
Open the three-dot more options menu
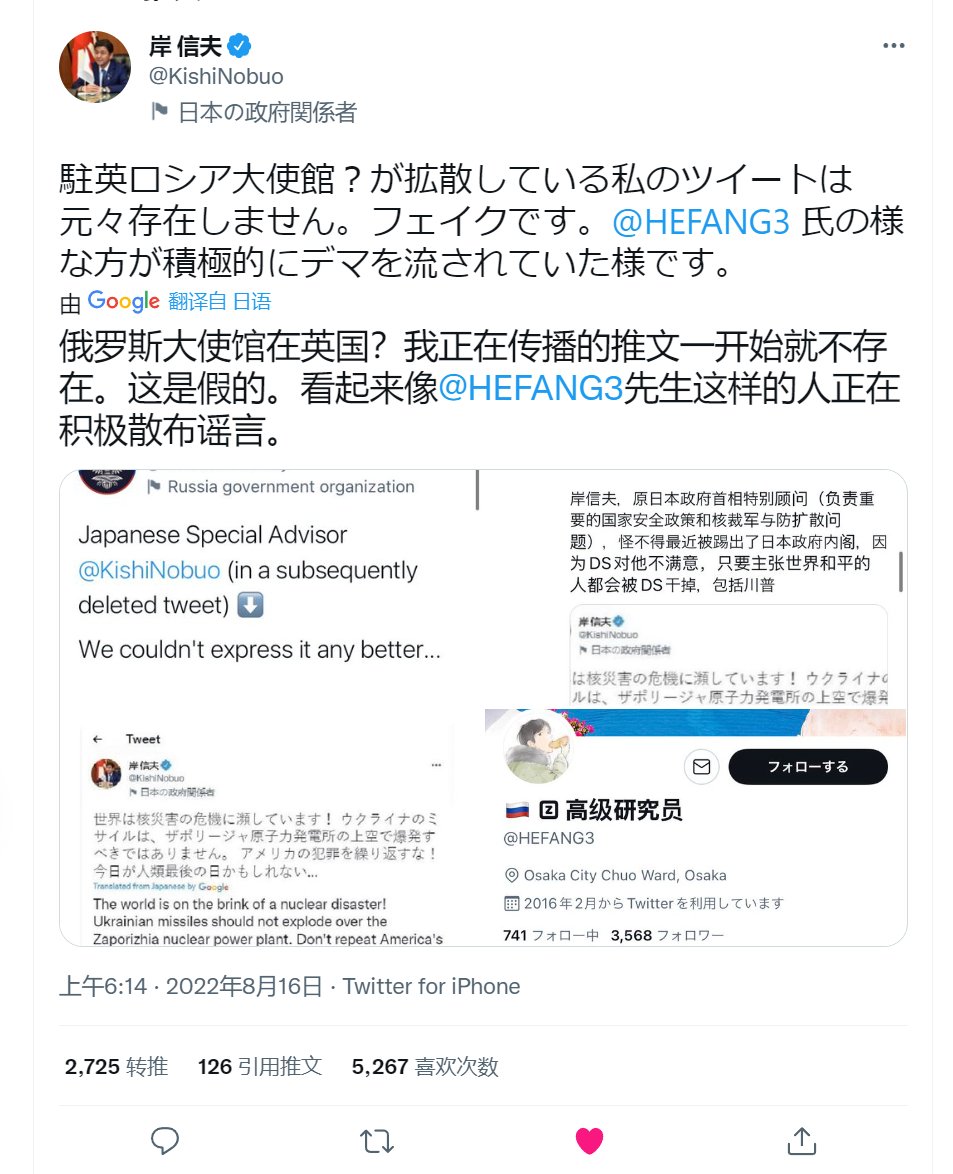pyautogui.click(x=893, y=46)
